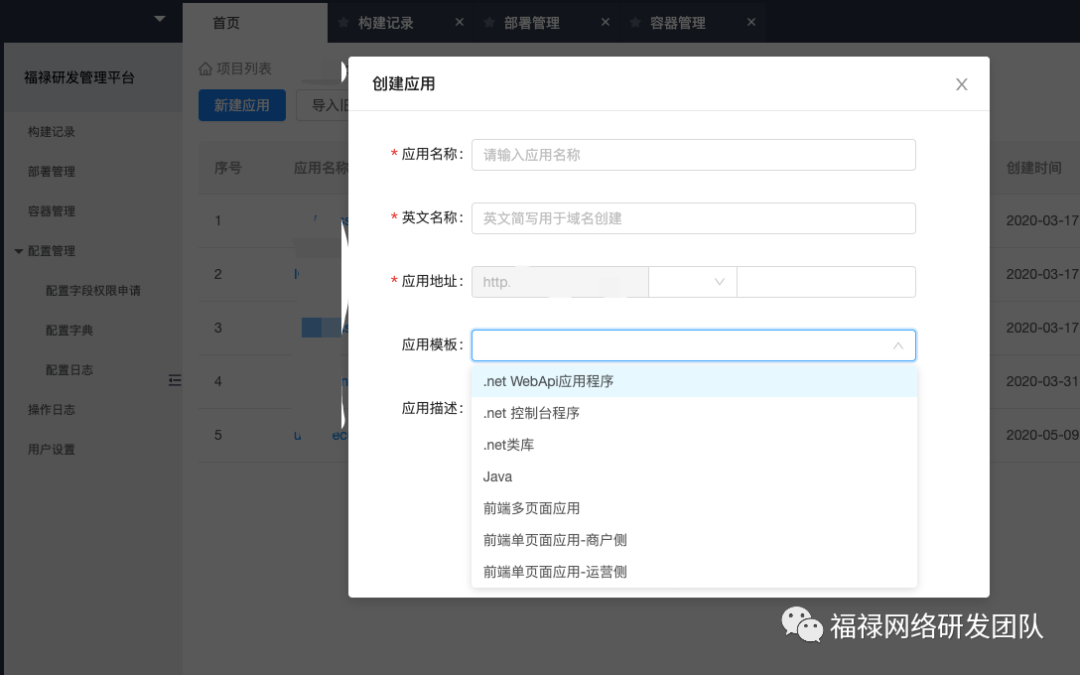Select .net 控制台程序 template option
1080x675 pixels.
pos(694,413)
